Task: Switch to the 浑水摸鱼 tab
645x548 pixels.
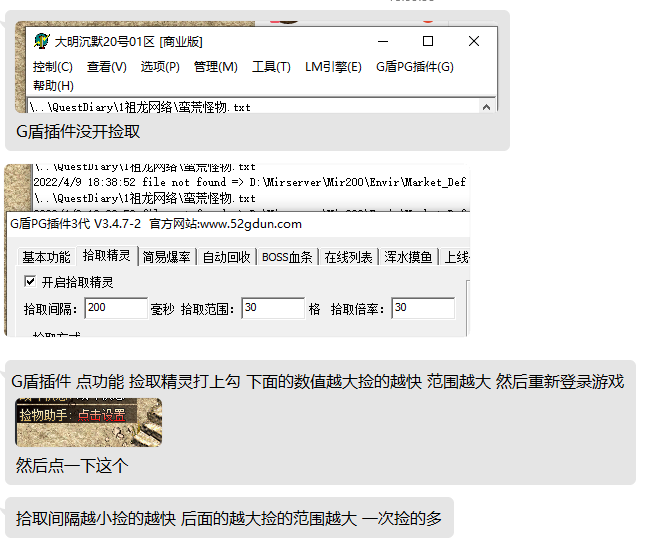Action: point(408,257)
